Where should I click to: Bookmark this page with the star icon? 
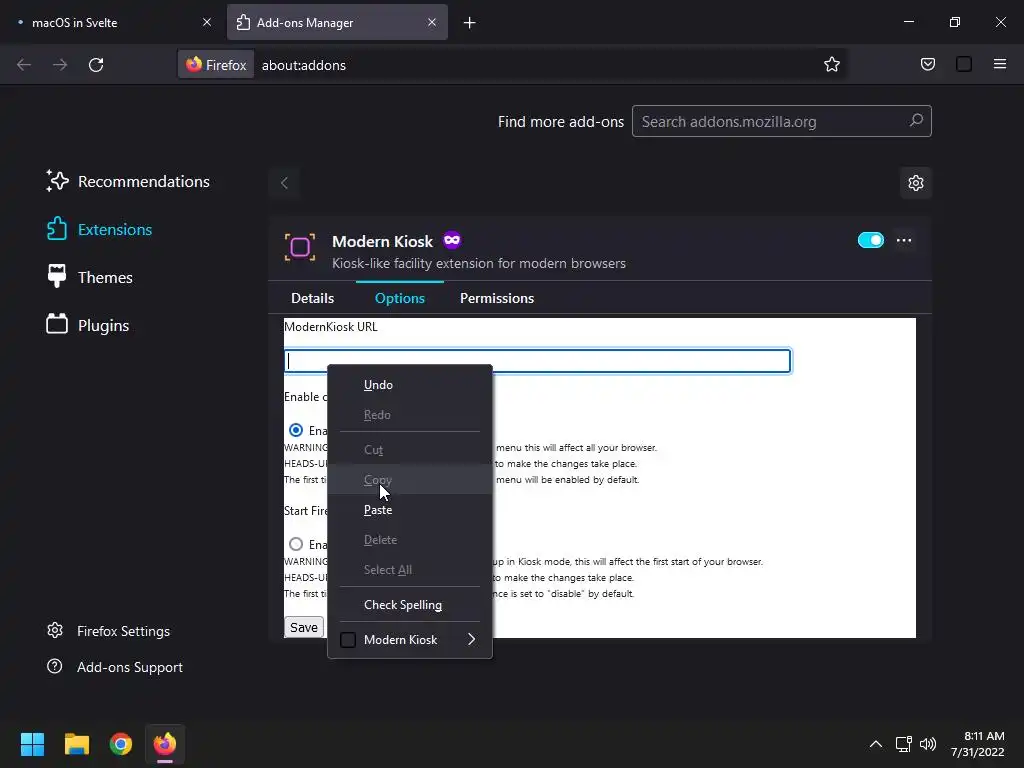click(831, 65)
